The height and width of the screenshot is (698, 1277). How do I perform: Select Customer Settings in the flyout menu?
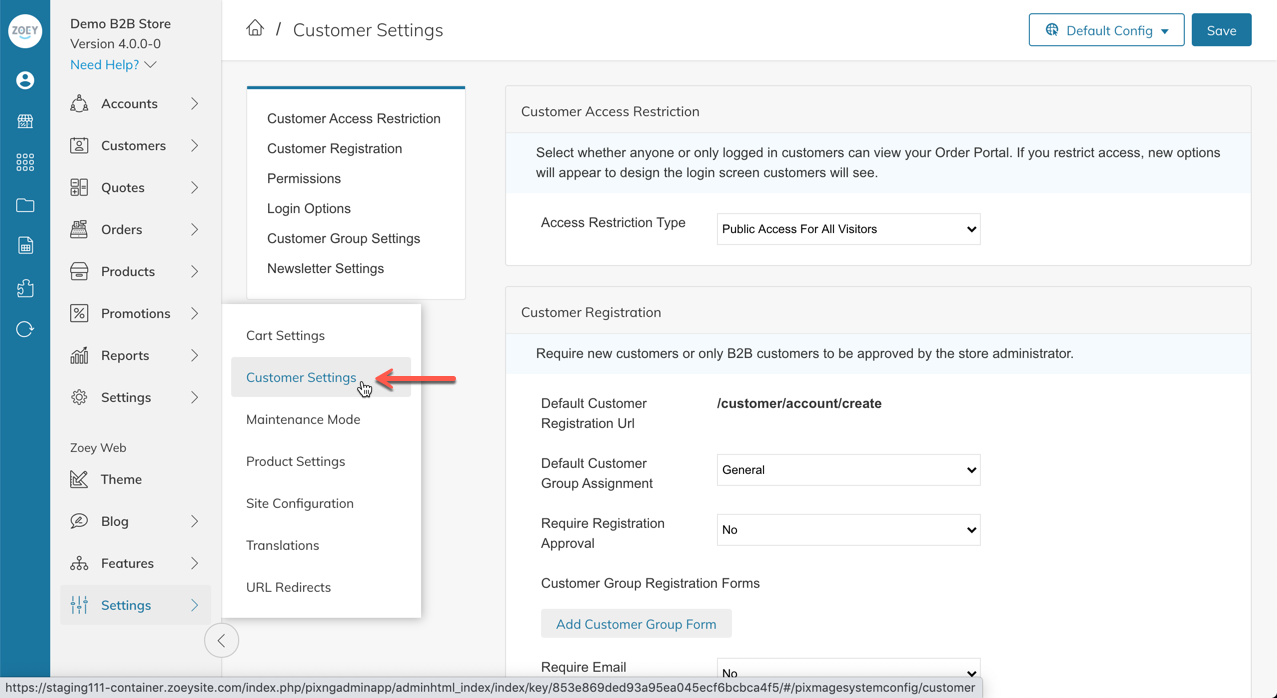click(x=321, y=377)
